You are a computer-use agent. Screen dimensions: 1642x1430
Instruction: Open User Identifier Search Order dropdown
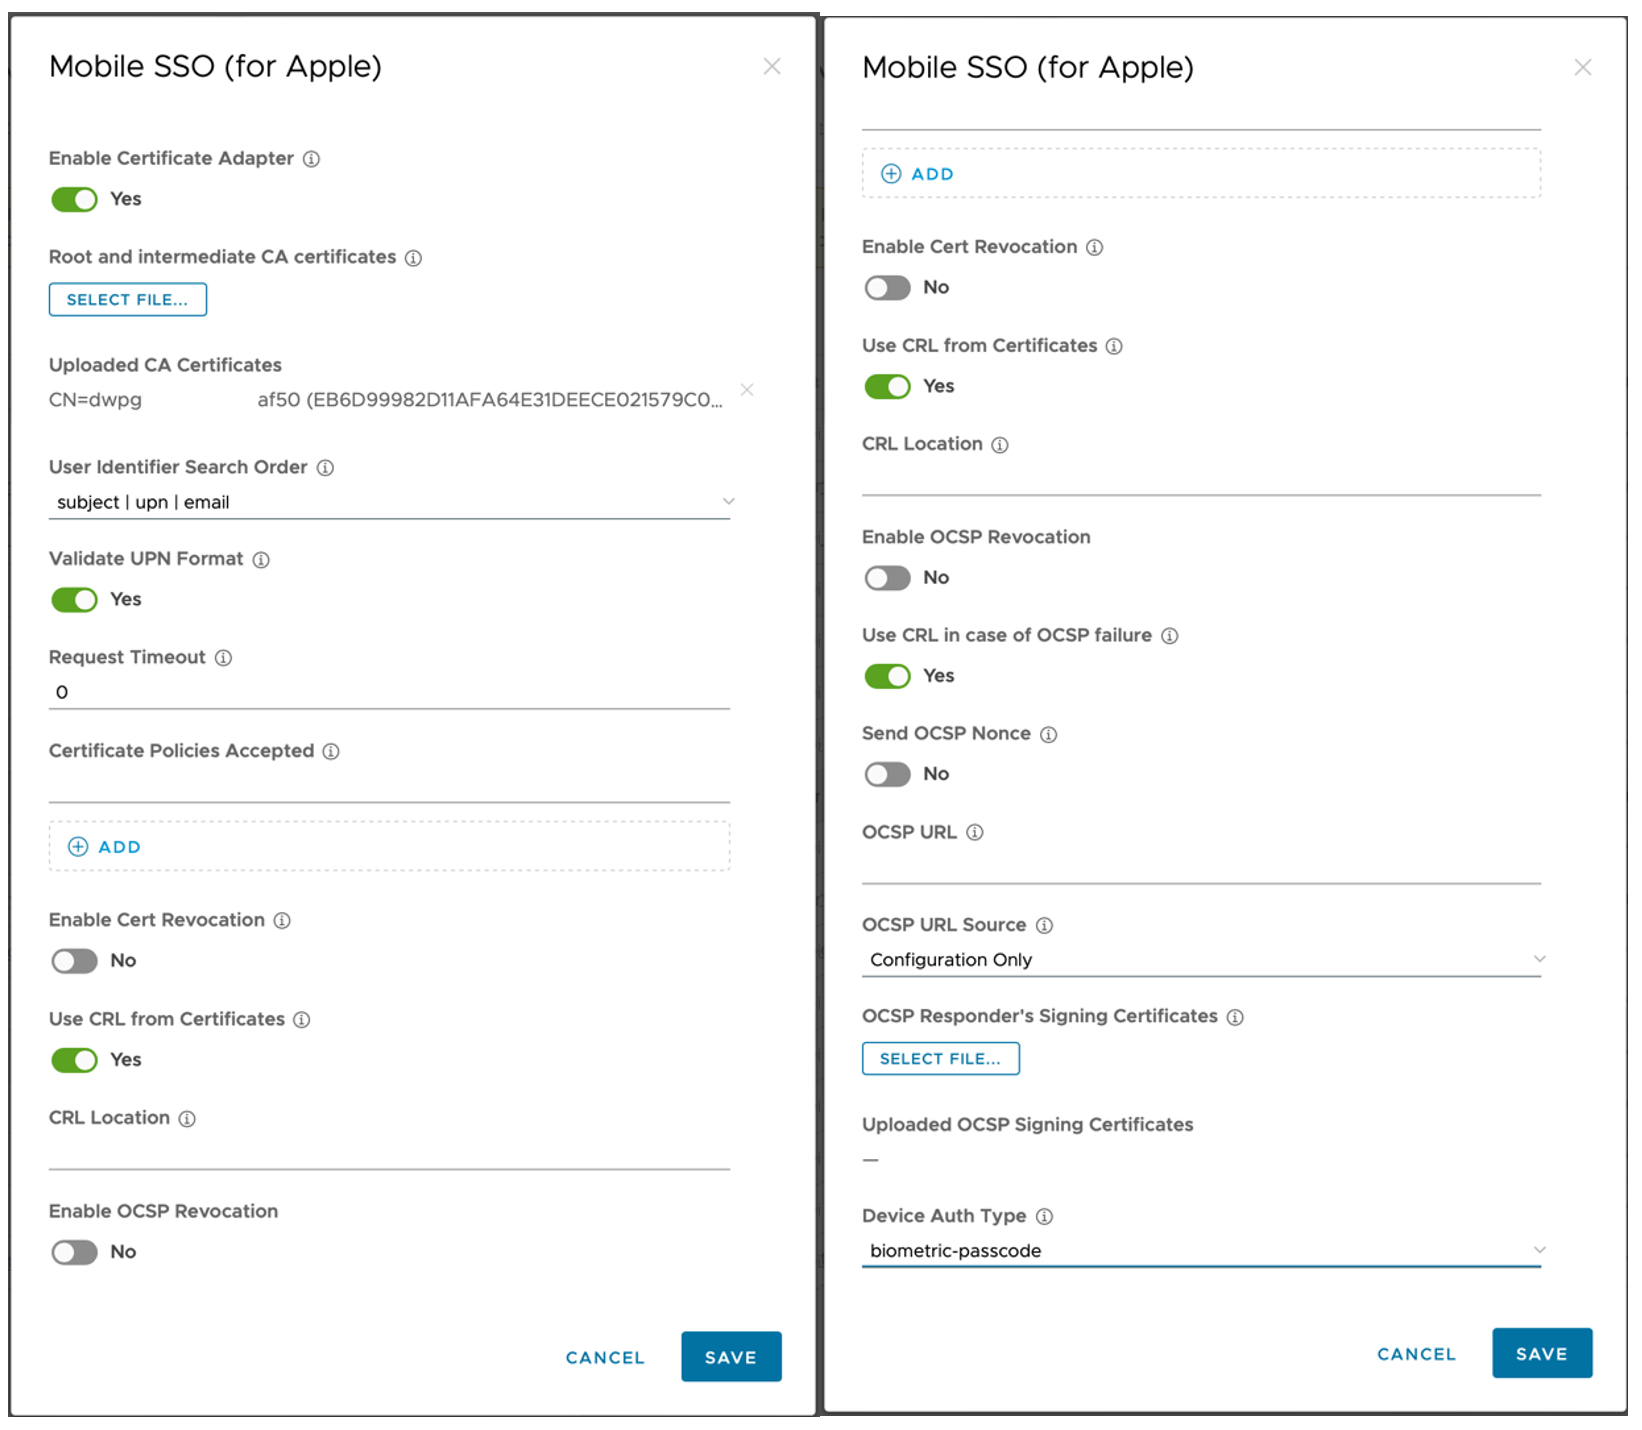coord(389,502)
